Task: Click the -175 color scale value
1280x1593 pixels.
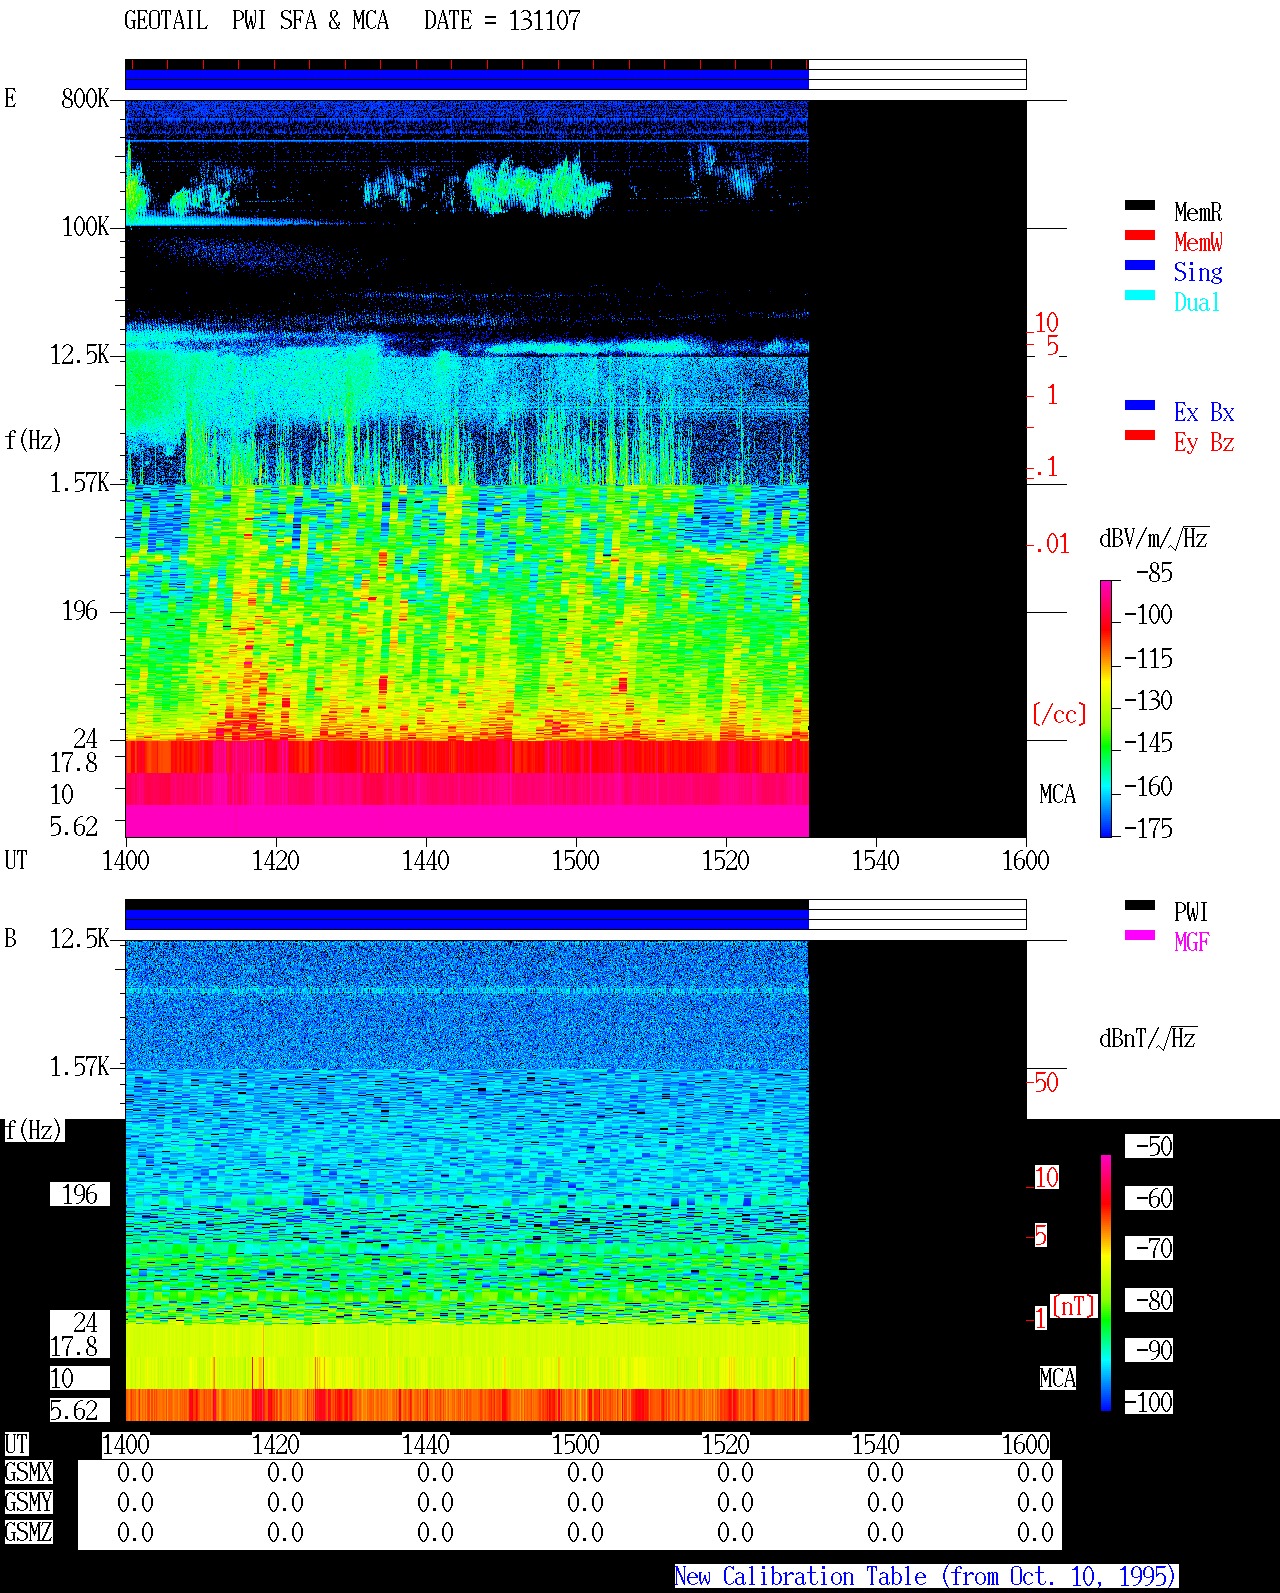Action: coord(1148,828)
